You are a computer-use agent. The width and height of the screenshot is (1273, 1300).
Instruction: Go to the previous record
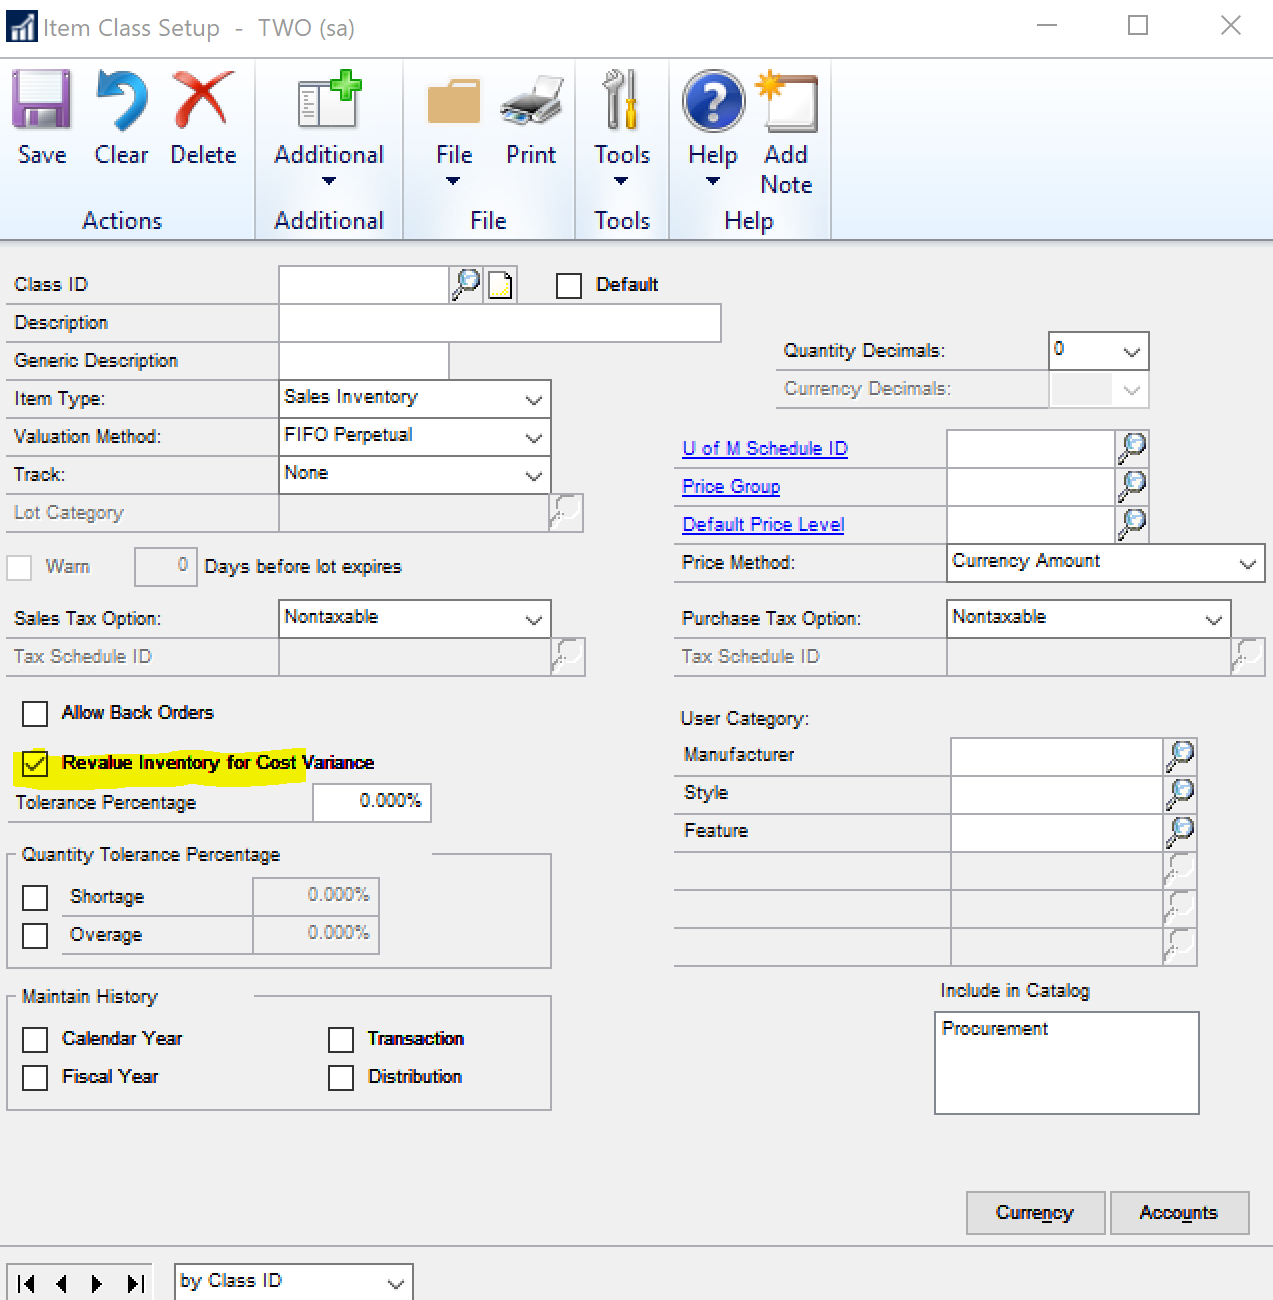point(62,1284)
